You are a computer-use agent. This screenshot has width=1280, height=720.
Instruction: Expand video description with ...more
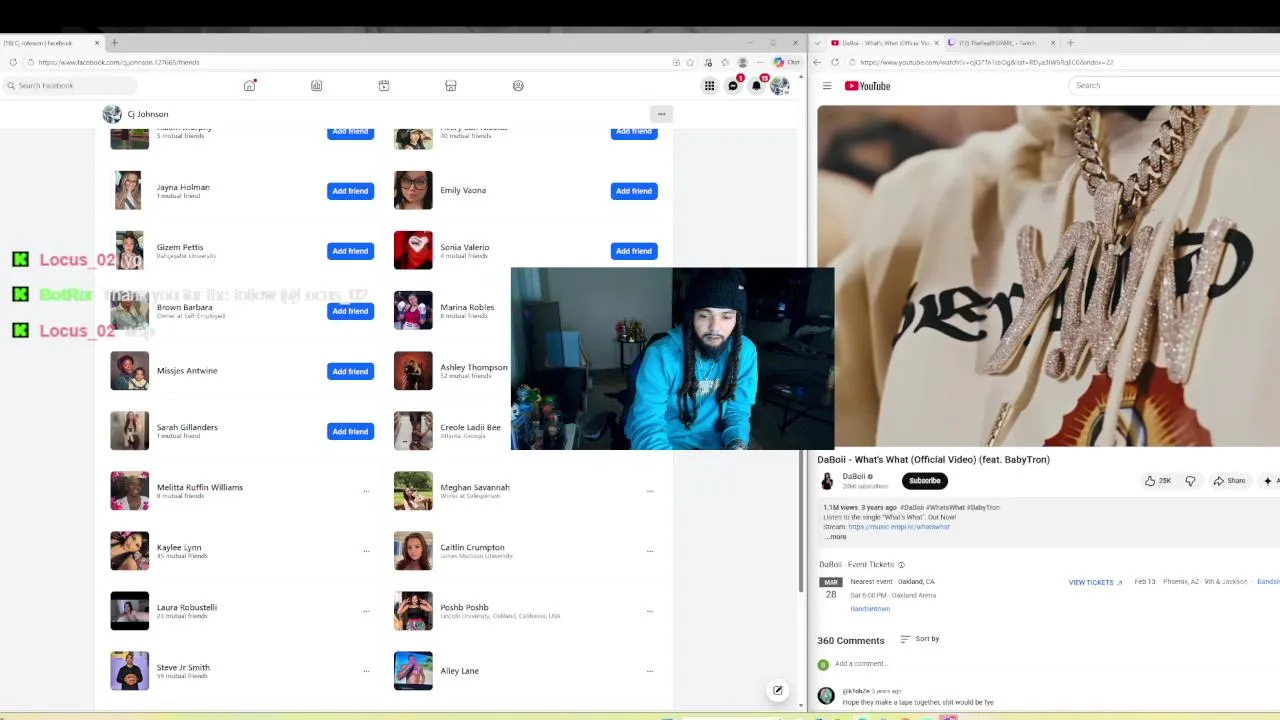(x=835, y=537)
